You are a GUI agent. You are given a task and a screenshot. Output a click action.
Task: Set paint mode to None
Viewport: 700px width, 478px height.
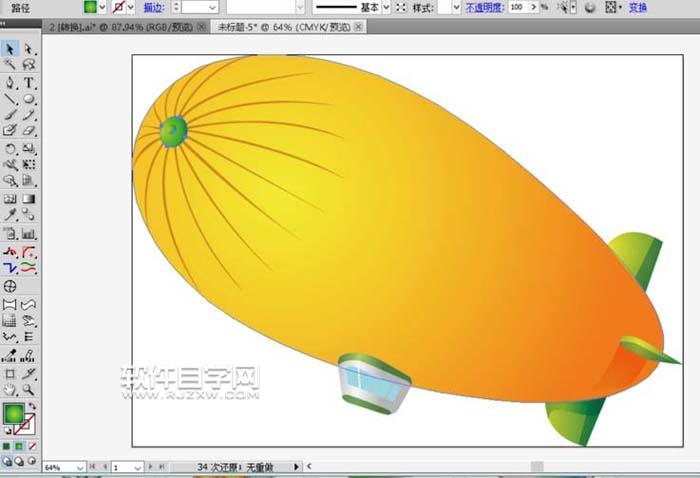tap(32, 445)
